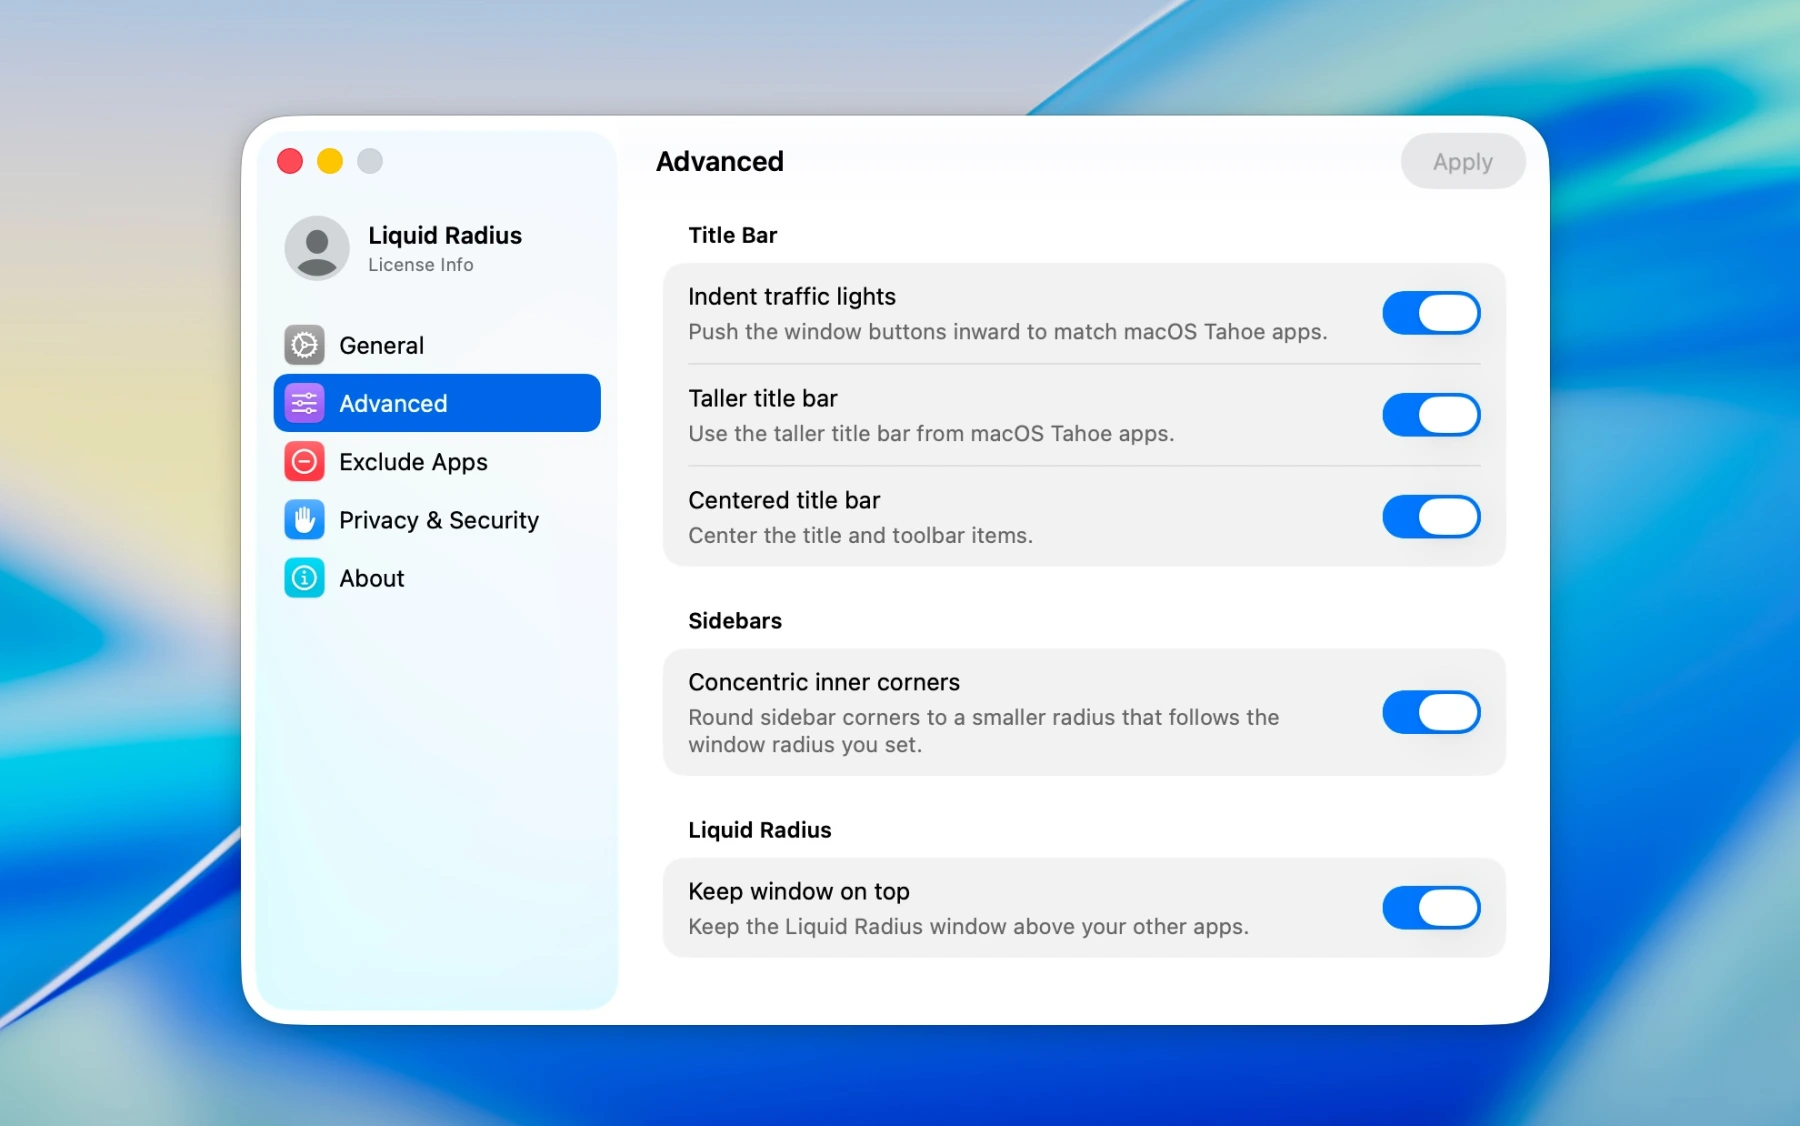Minimize window with yellow button
Screen dimensions: 1800x1126
point(330,161)
